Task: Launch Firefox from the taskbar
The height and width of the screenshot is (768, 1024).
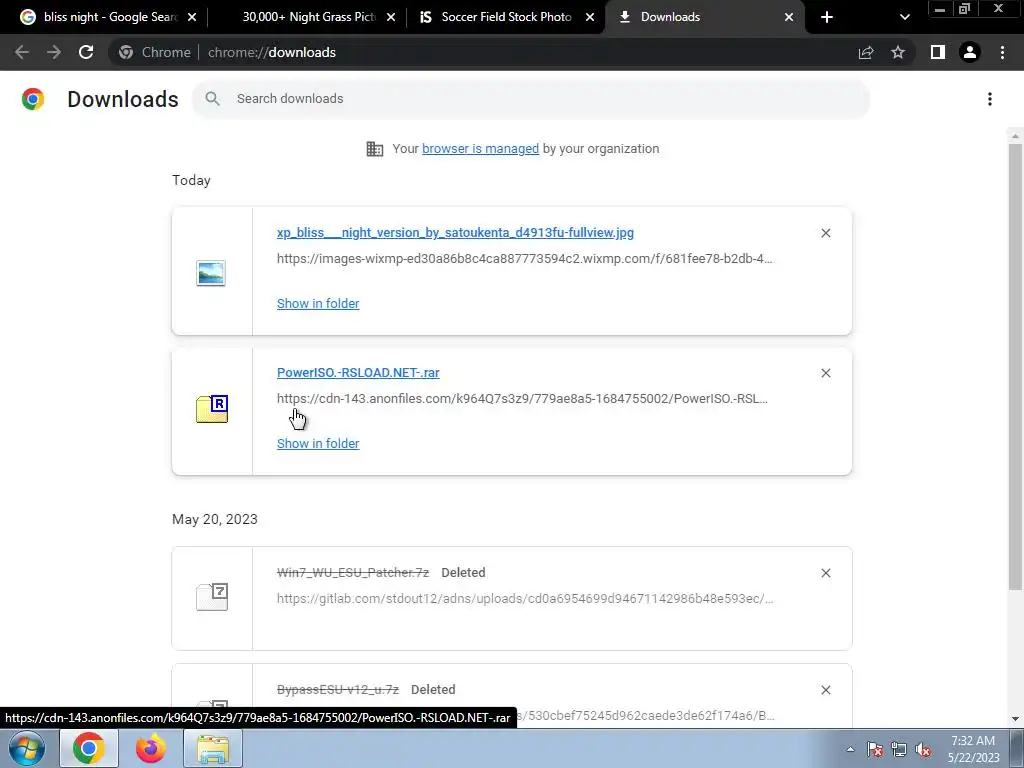Action: tap(151, 748)
